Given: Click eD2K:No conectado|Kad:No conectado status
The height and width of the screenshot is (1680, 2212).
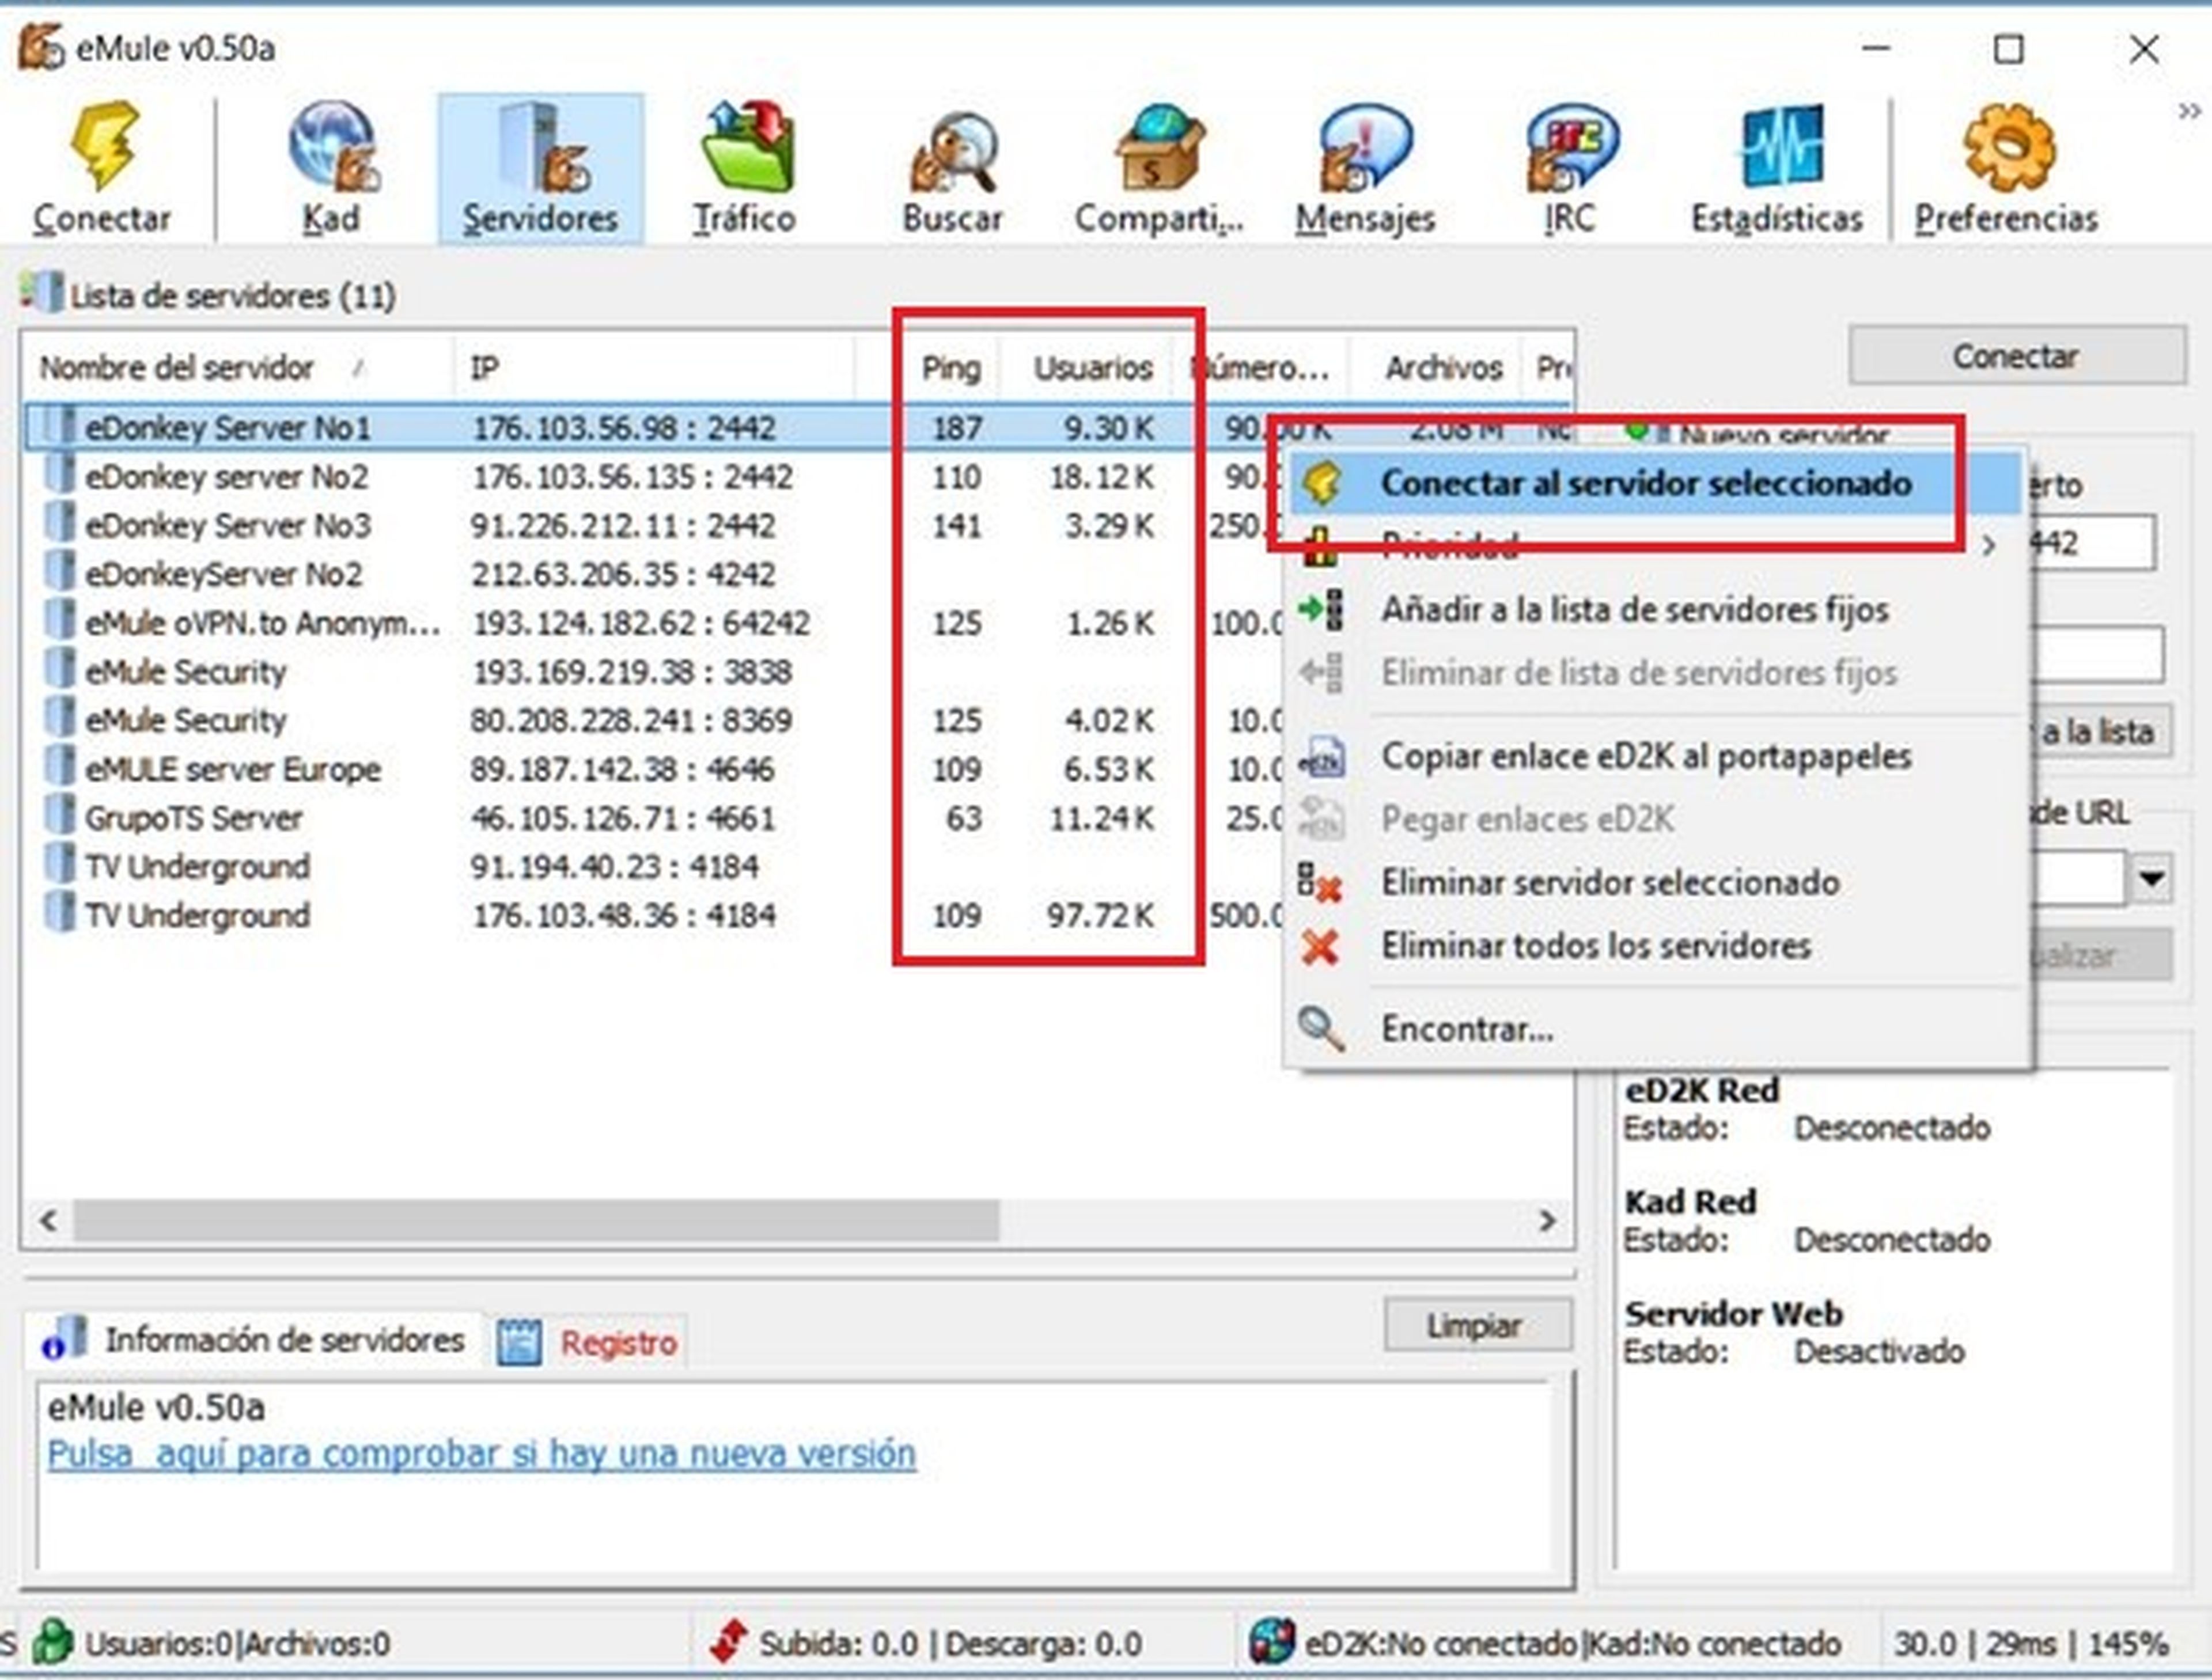Looking at the screenshot, I should (1573, 1643).
